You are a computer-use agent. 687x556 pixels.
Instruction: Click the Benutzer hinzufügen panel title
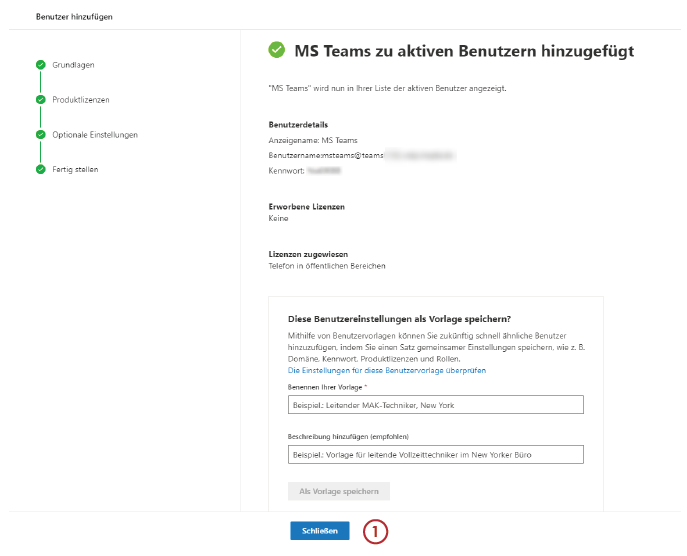click(x=74, y=17)
